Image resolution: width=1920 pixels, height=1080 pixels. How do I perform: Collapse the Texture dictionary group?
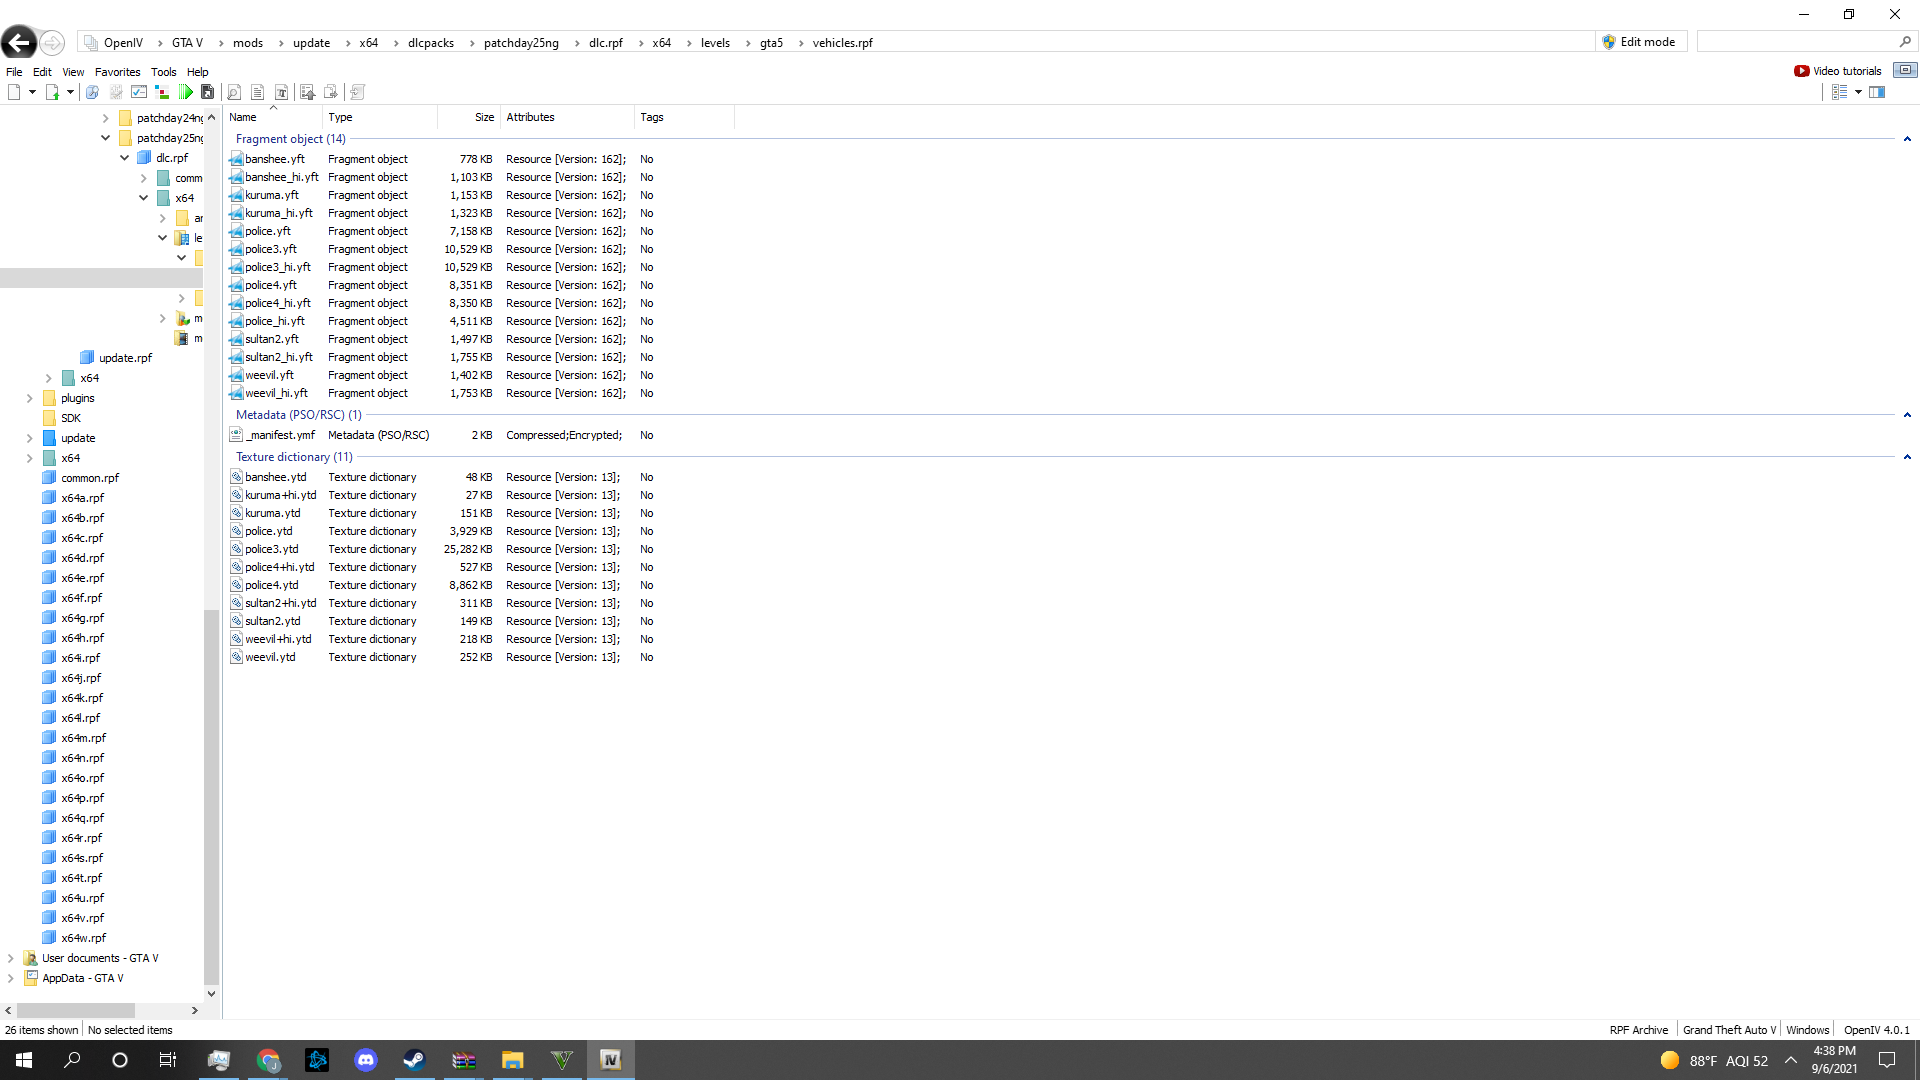tap(1907, 457)
